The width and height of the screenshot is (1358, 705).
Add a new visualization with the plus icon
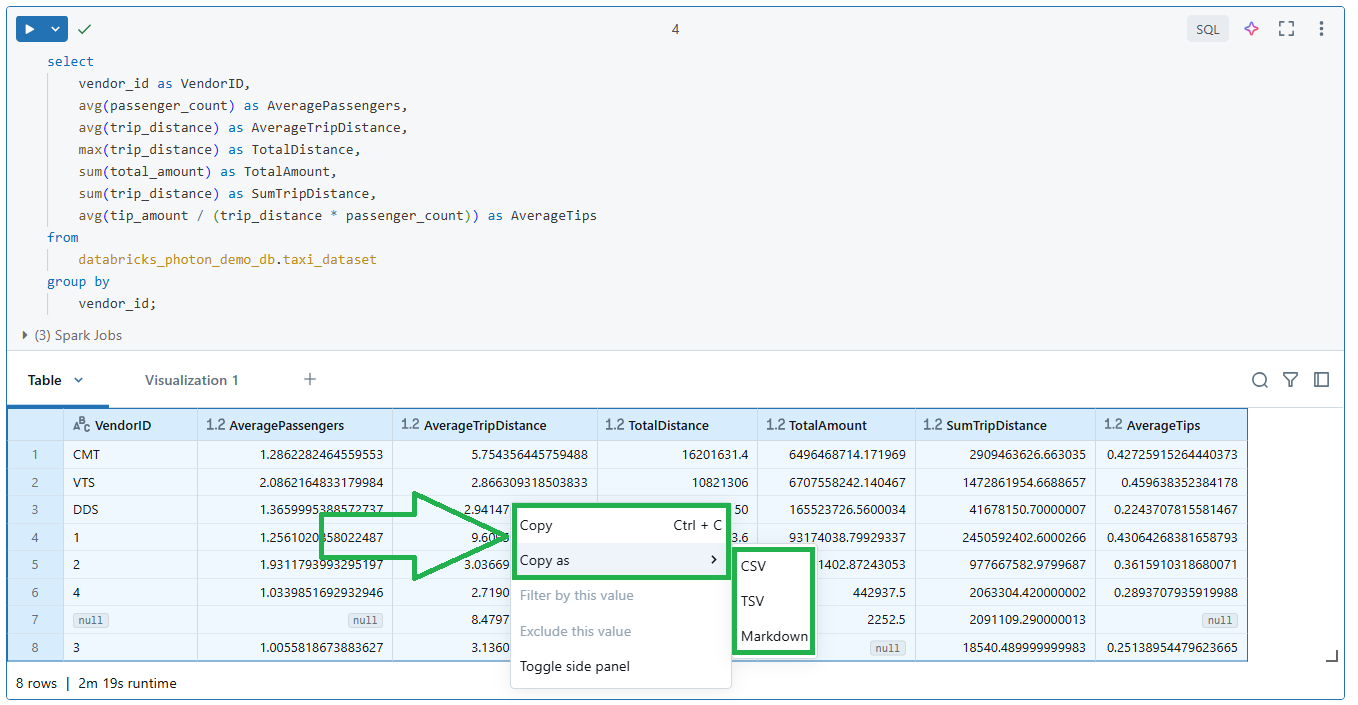point(309,379)
